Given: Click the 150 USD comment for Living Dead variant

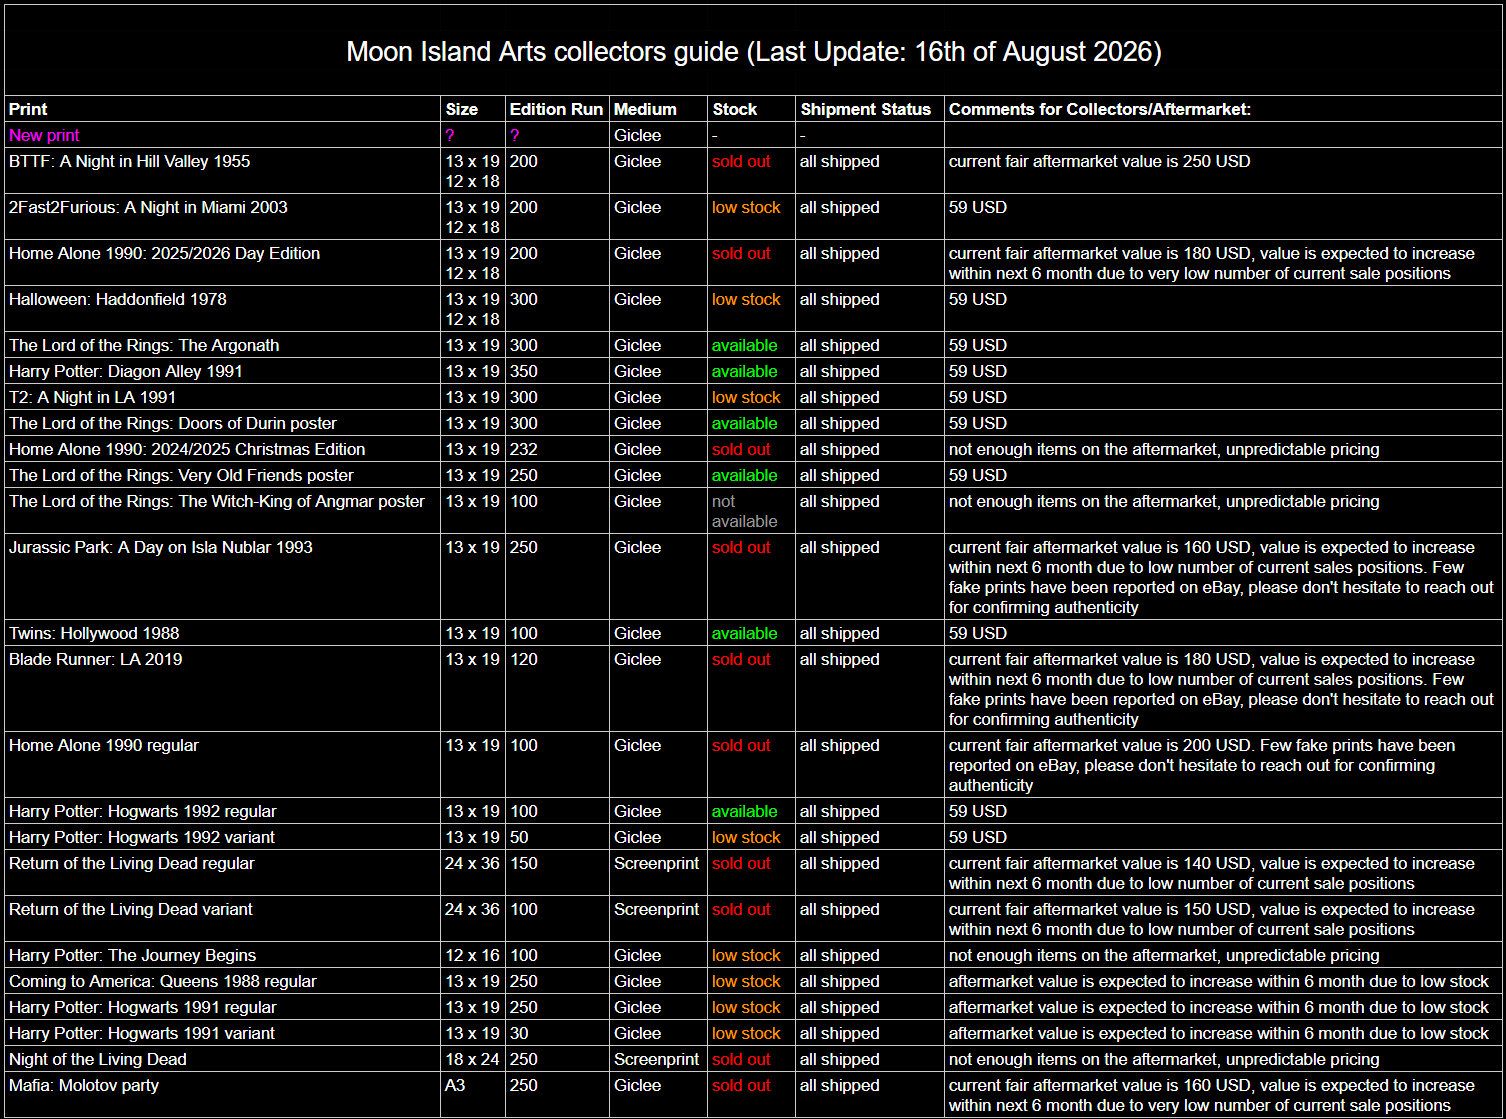Looking at the screenshot, I should coord(1212,919).
